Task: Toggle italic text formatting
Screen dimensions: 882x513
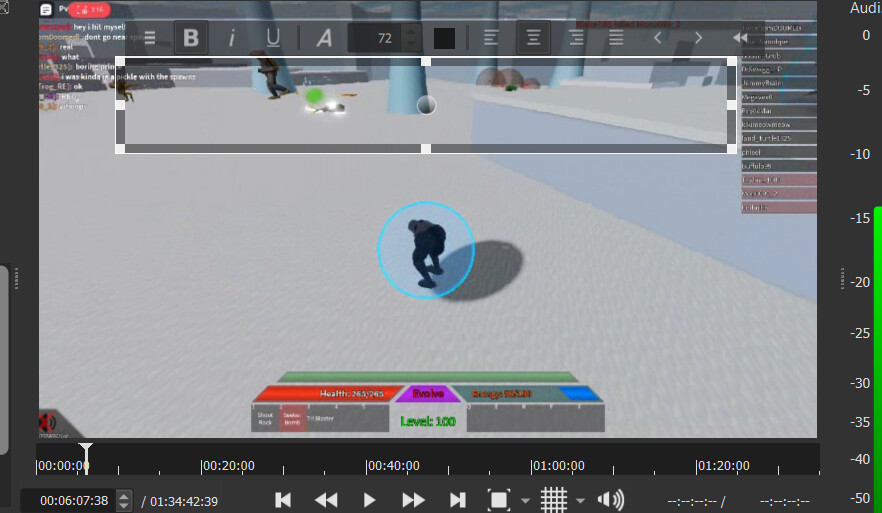Action: (x=232, y=38)
